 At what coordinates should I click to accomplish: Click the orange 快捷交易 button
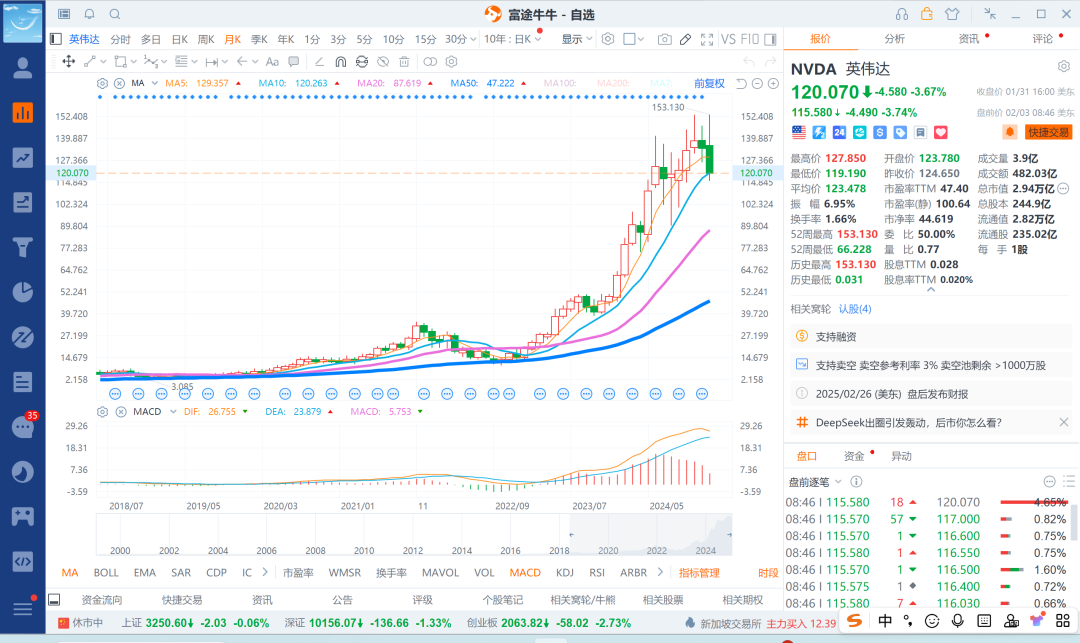click(1048, 131)
